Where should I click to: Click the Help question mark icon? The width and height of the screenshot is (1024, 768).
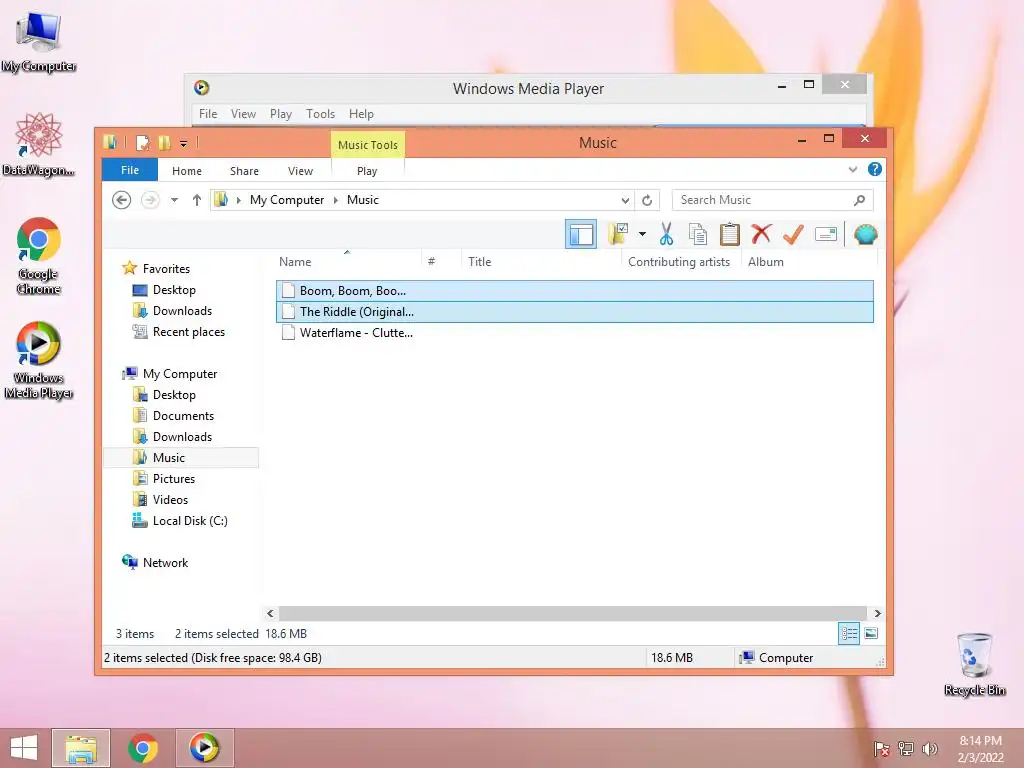874,169
